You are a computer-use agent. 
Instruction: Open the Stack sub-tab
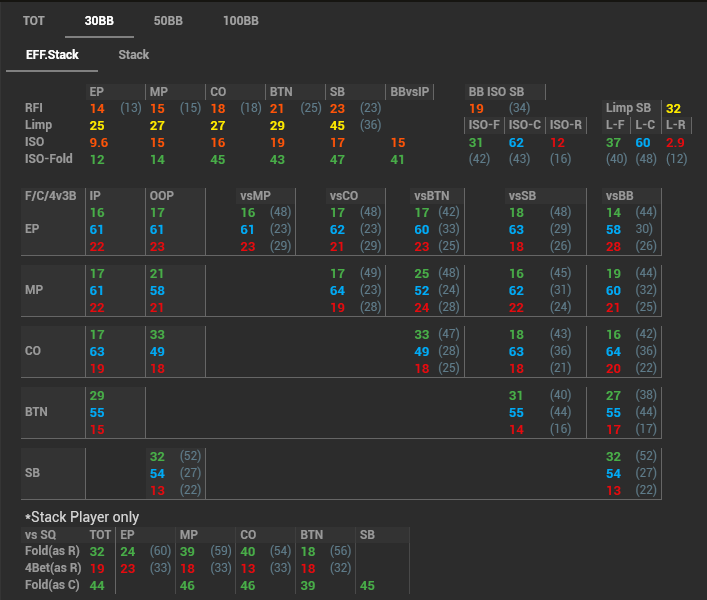click(133, 55)
